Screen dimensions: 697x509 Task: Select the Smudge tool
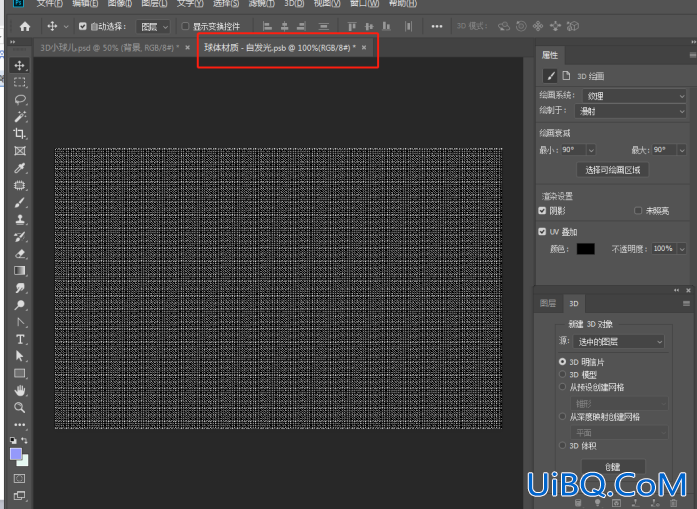tap(20, 288)
